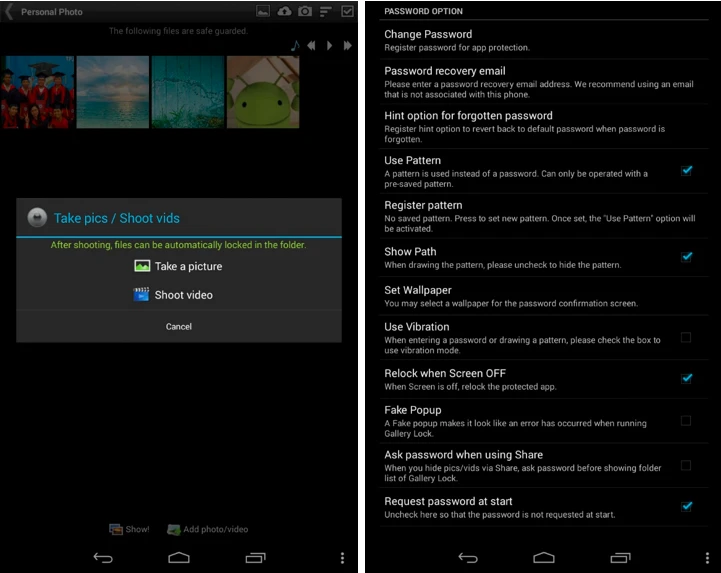Viewport: 721px width, 573px height.
Task: Uncheck Request password at start
Action: click(x=686, y=507)
